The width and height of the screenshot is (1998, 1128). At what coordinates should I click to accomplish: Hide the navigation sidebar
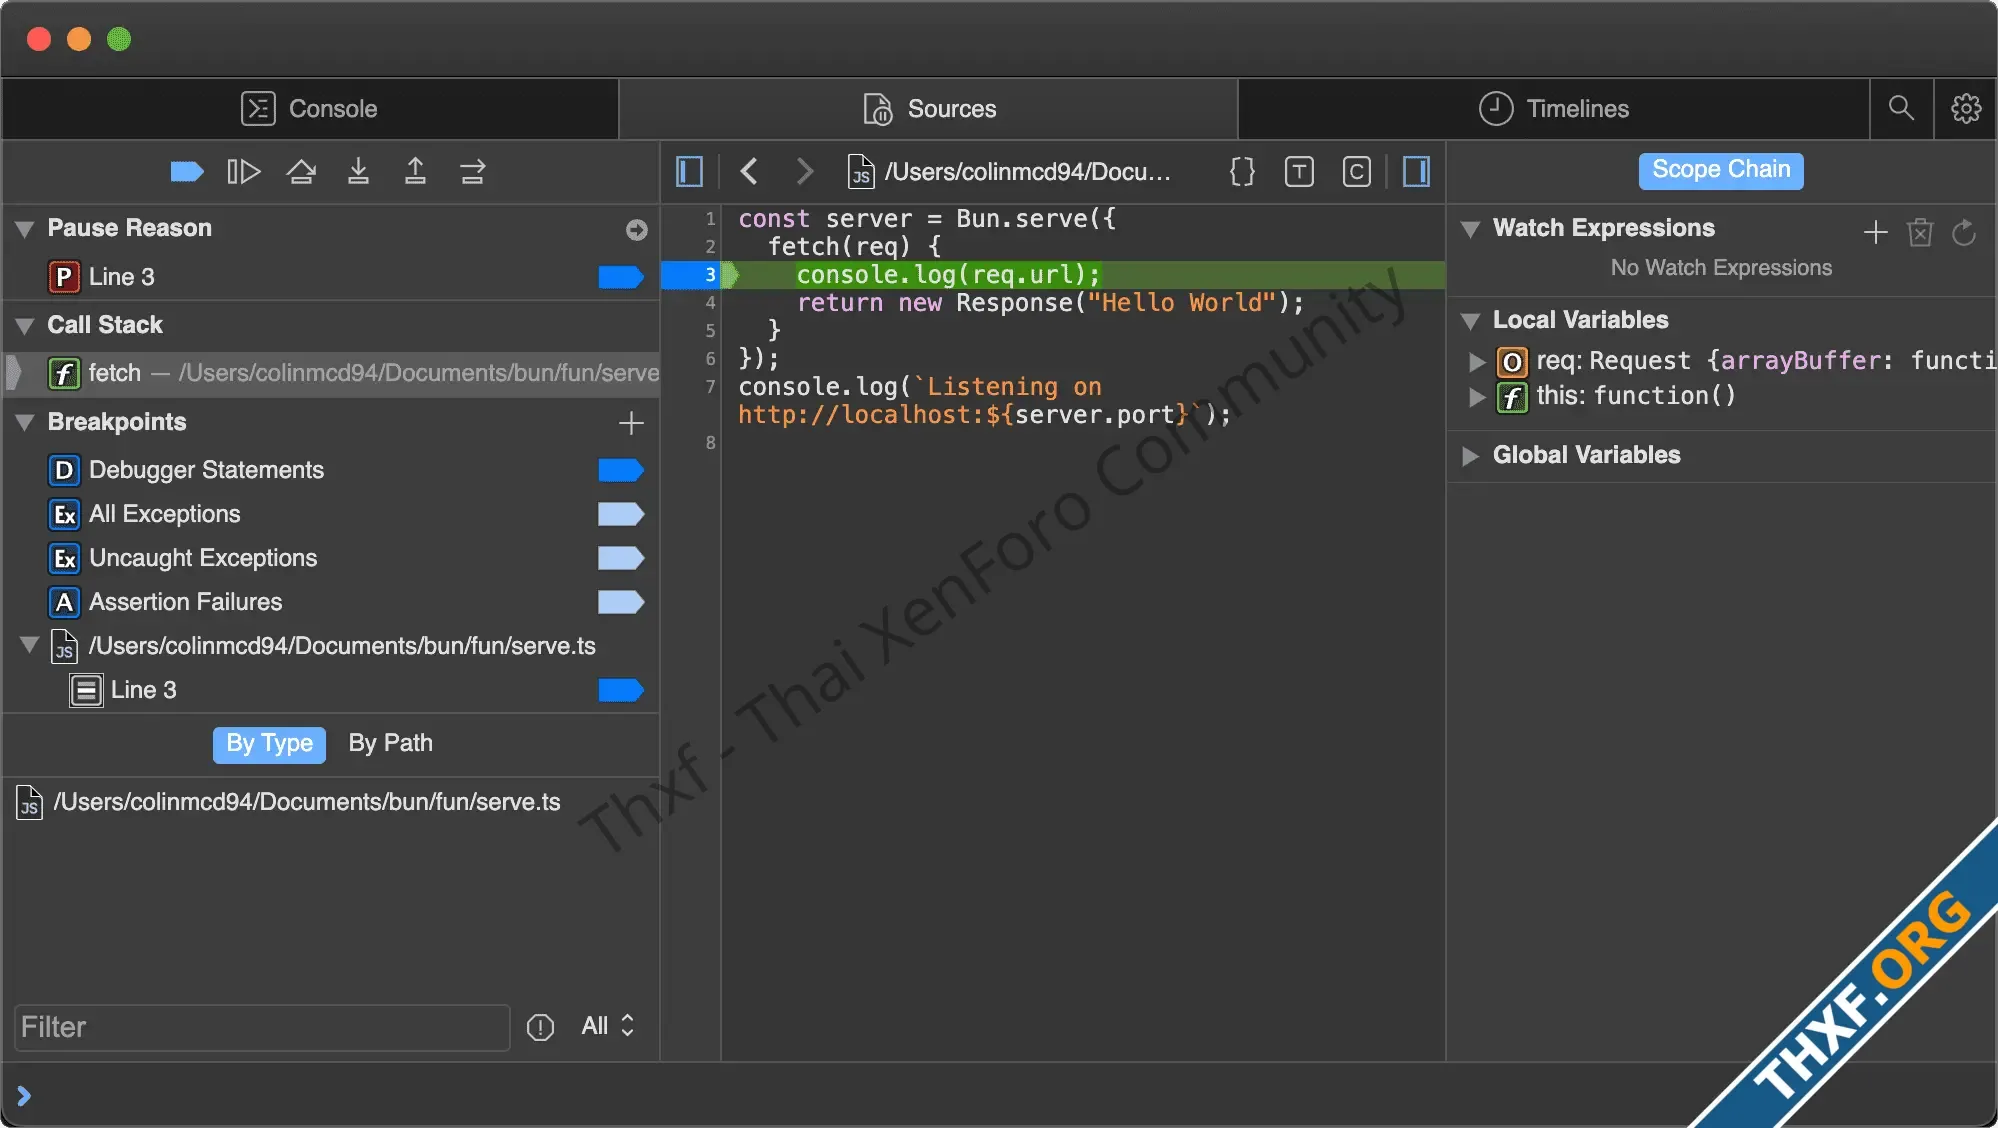pyautogui.click(x=690, y=172)
